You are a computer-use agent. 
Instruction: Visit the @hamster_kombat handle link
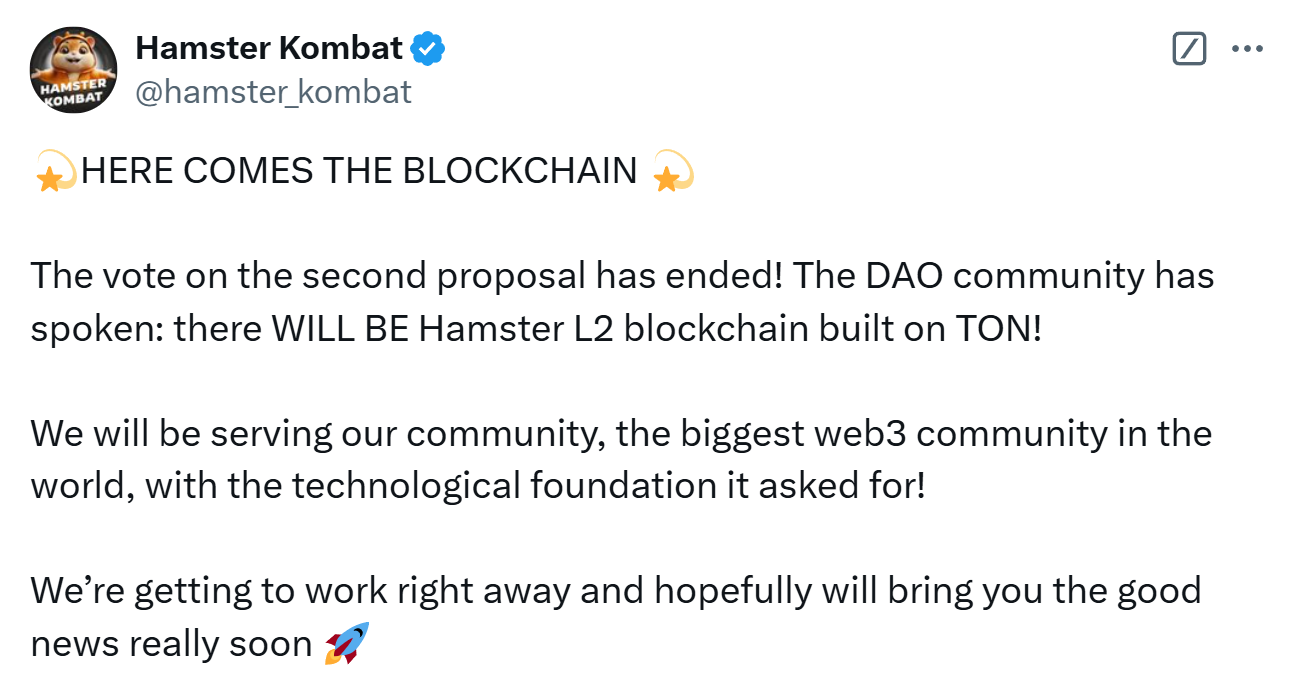(273, 92)
